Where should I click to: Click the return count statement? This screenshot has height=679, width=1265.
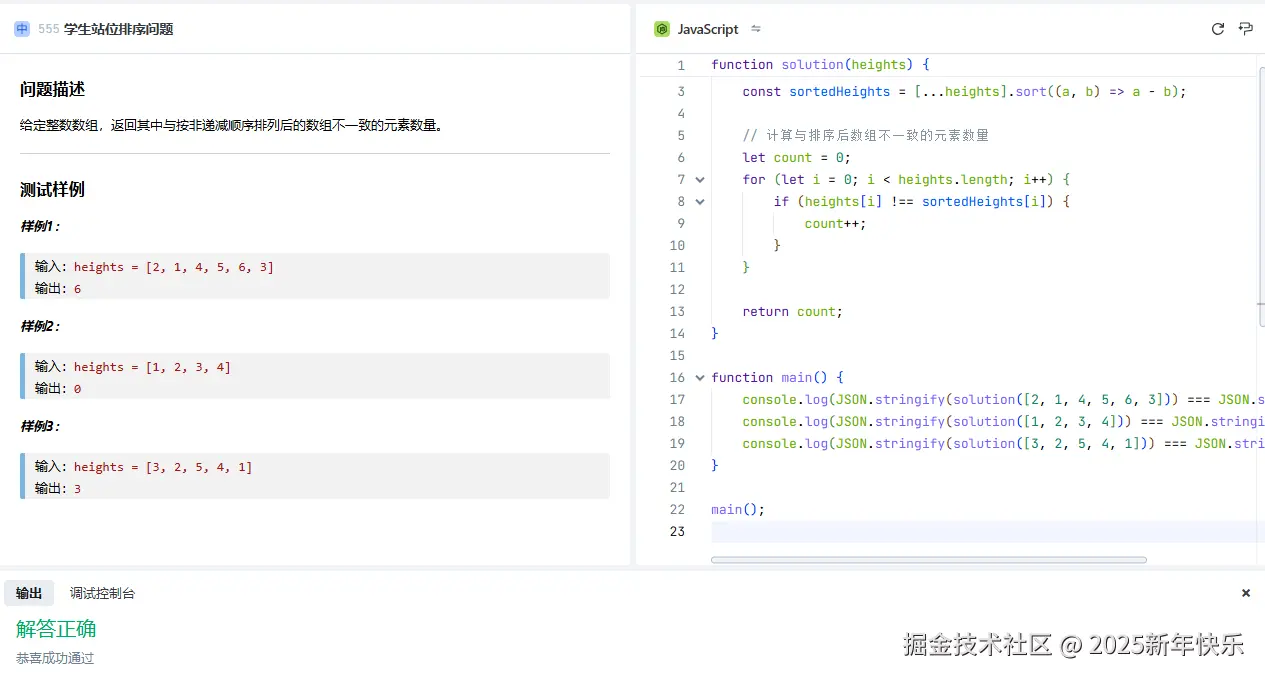(792, 312)
